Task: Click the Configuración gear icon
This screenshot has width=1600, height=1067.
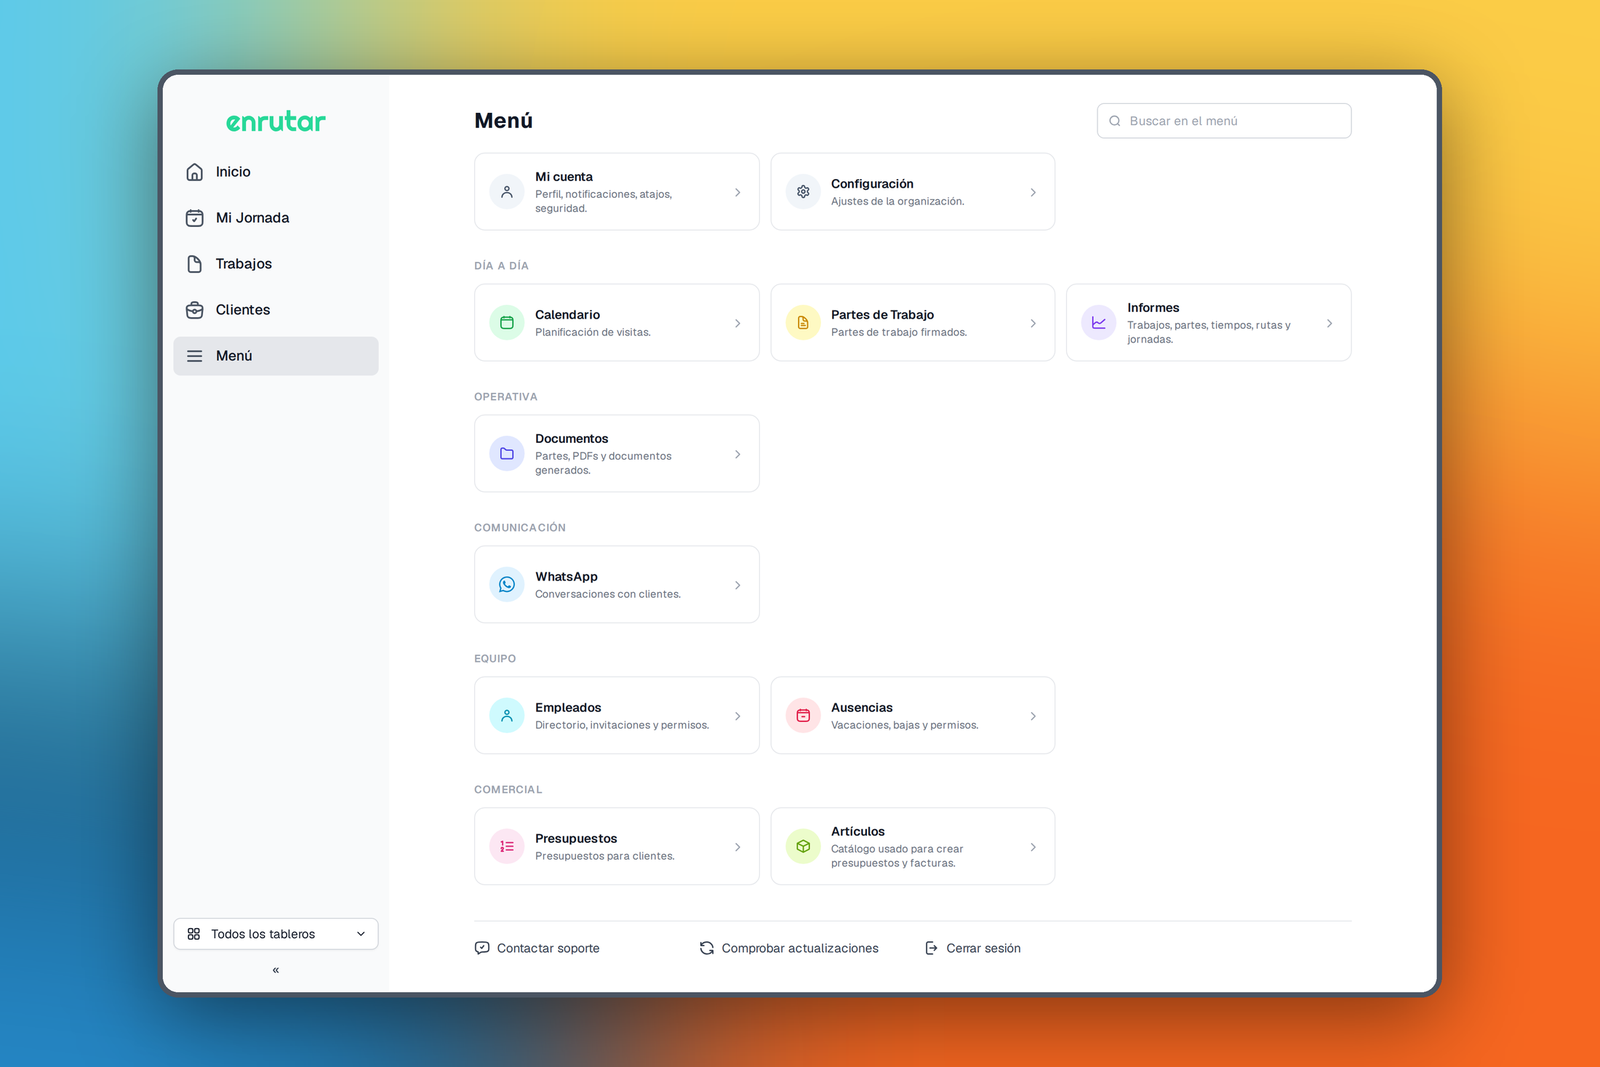Action: [x=803, y=192]
